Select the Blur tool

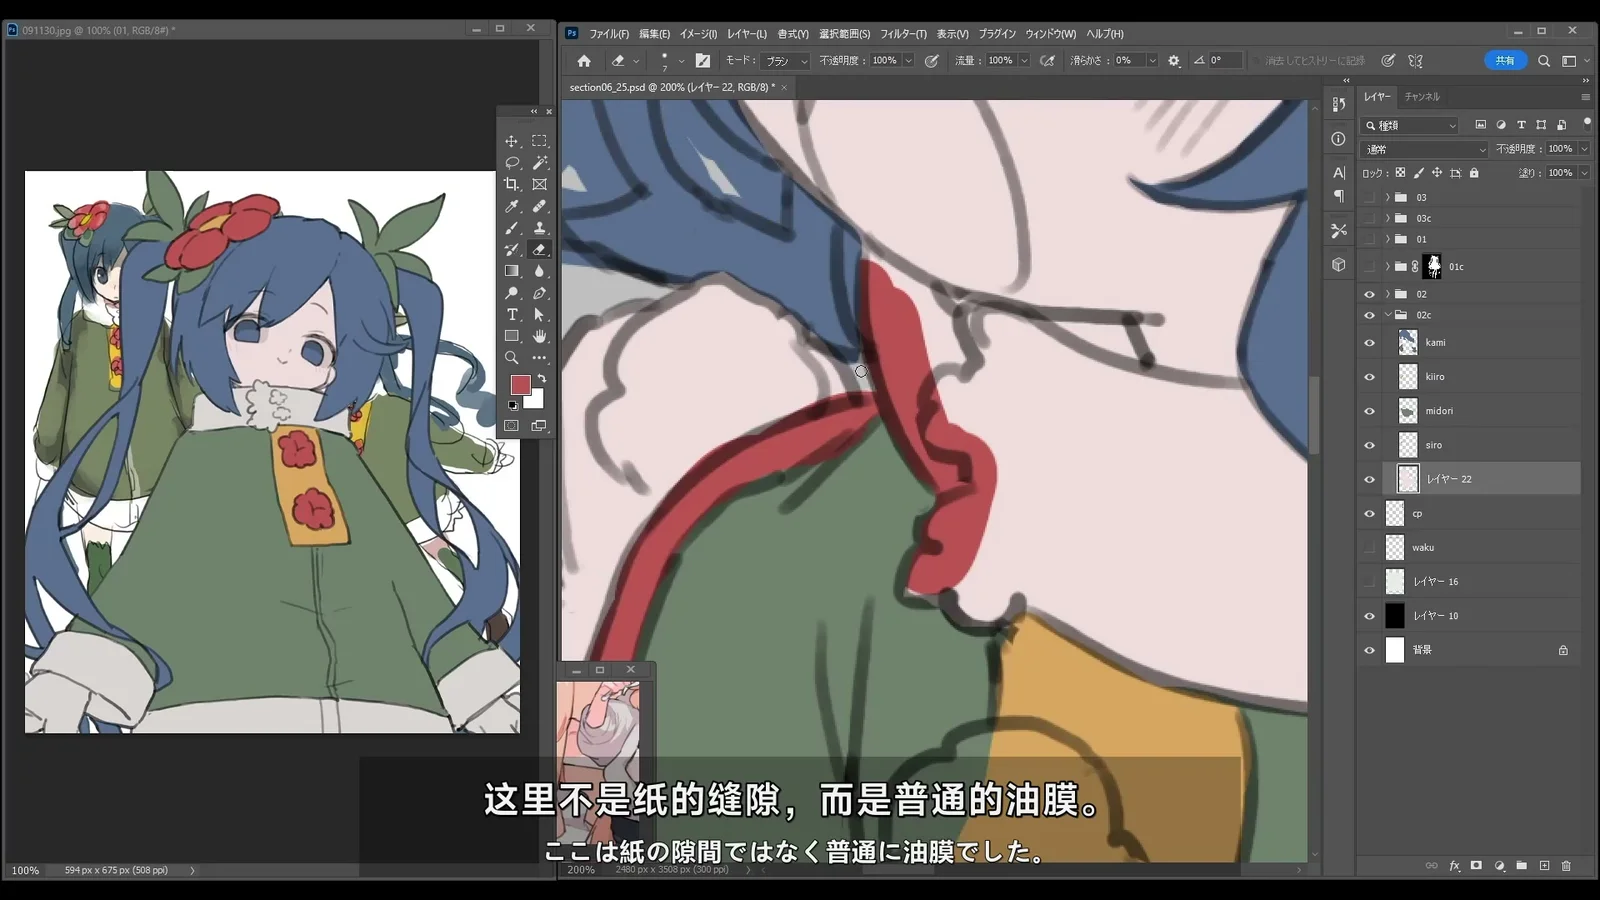click(x=540, y=271)
